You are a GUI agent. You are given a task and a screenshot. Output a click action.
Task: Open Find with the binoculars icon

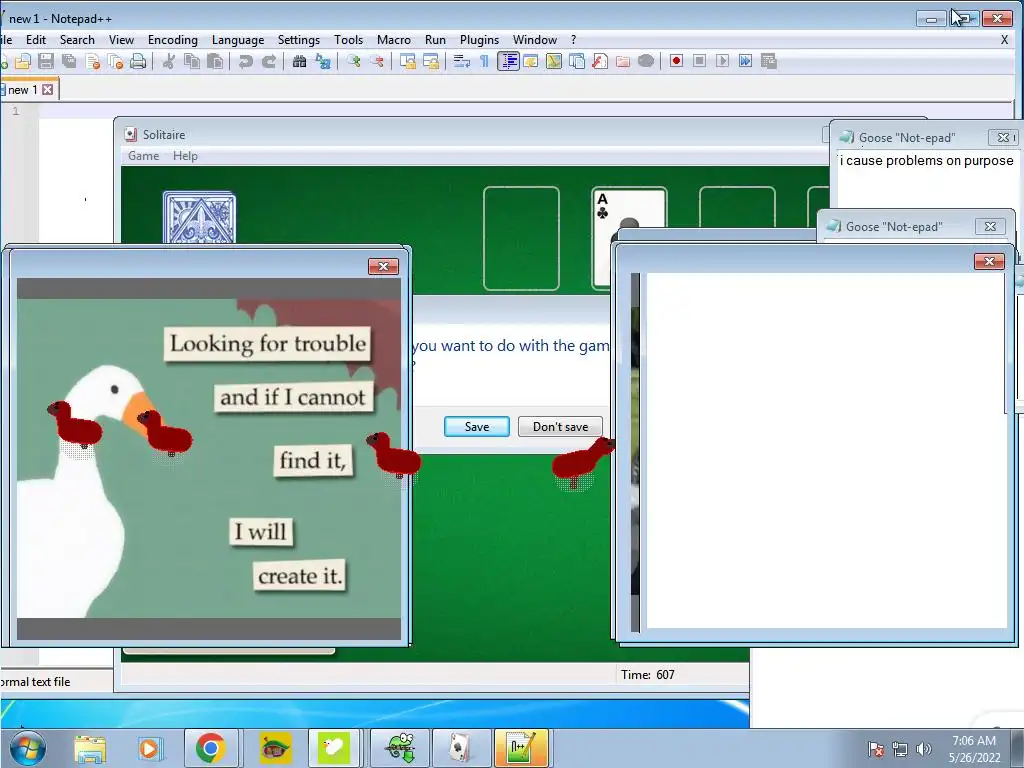point(300,61)
